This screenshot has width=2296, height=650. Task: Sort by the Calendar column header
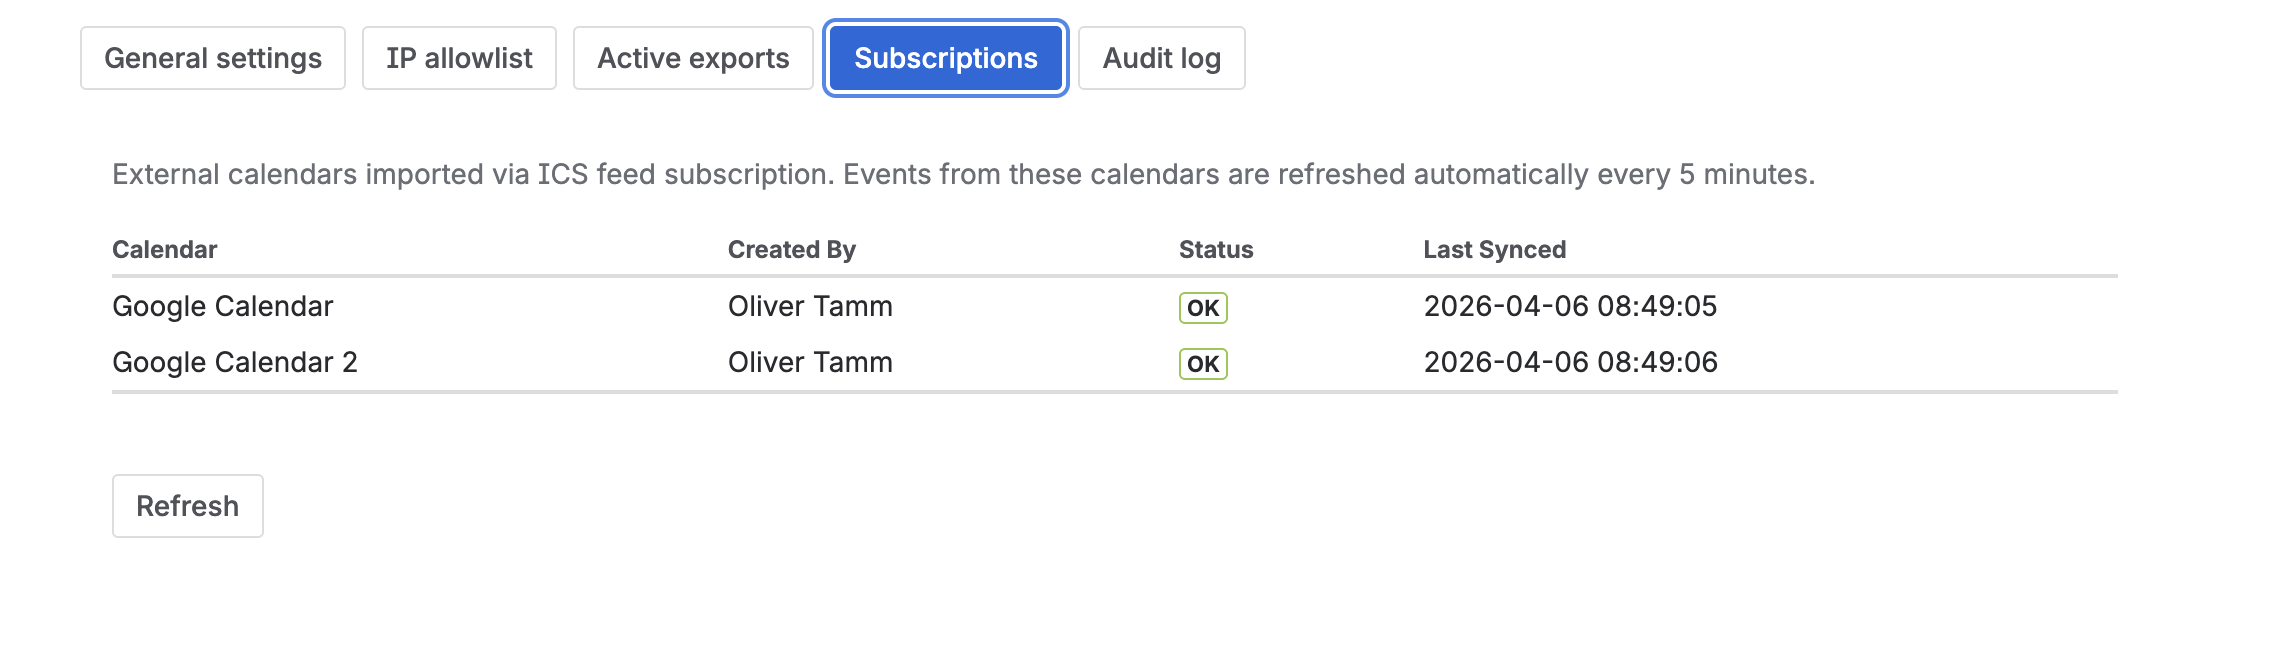click(x=164, y=249)
